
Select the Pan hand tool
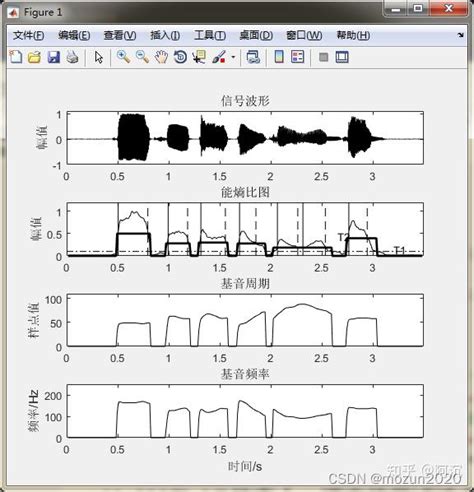[161, 57]
